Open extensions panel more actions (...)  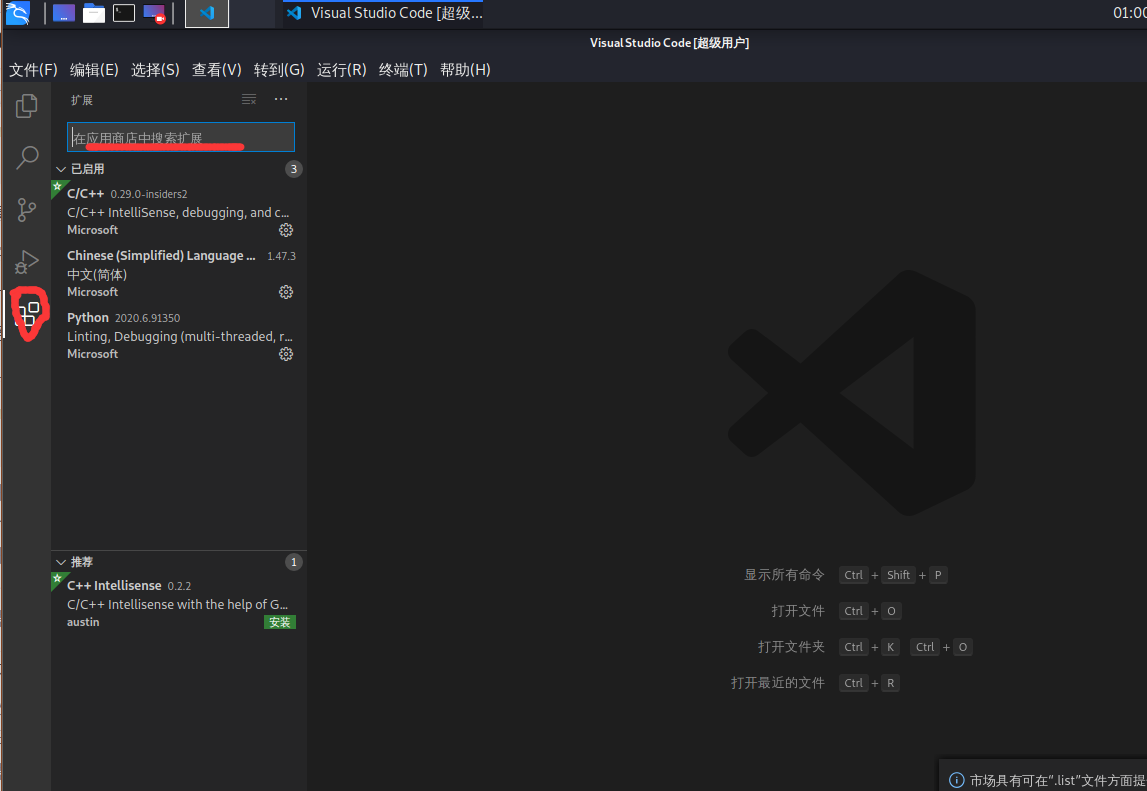tap(281, 100)
